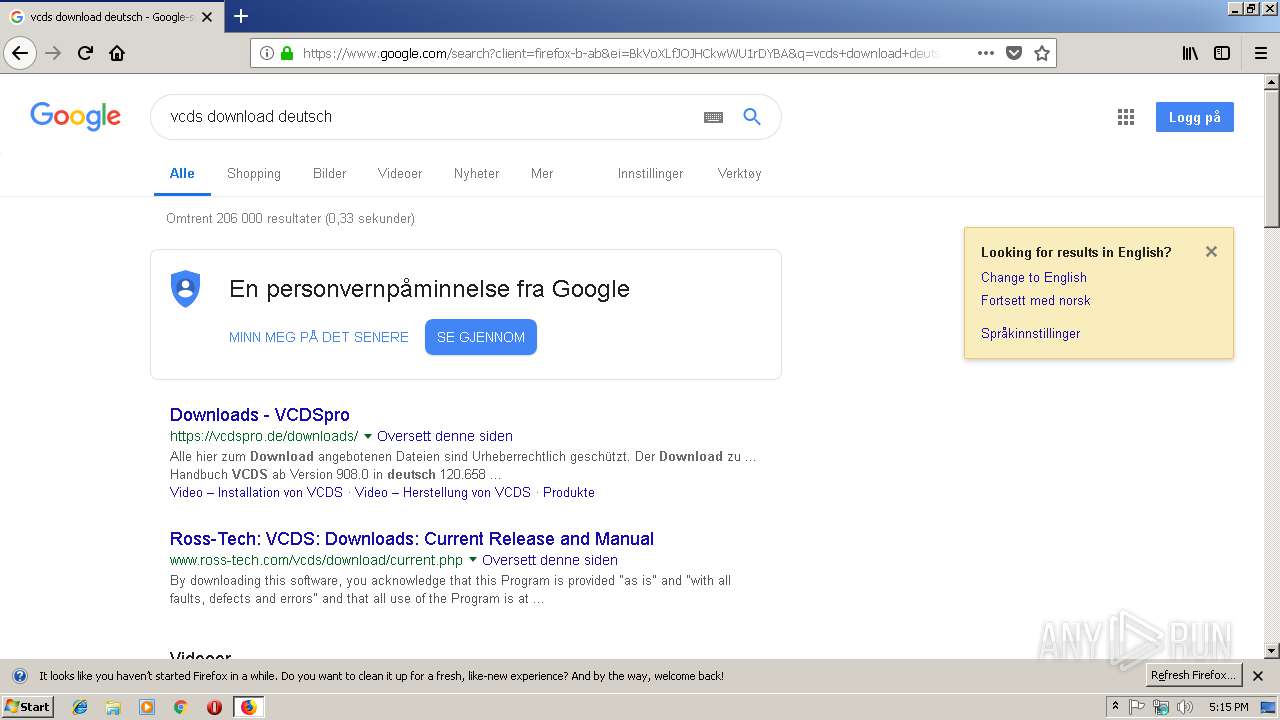Open page actions three-dot menu

click(x=986, y=53)
